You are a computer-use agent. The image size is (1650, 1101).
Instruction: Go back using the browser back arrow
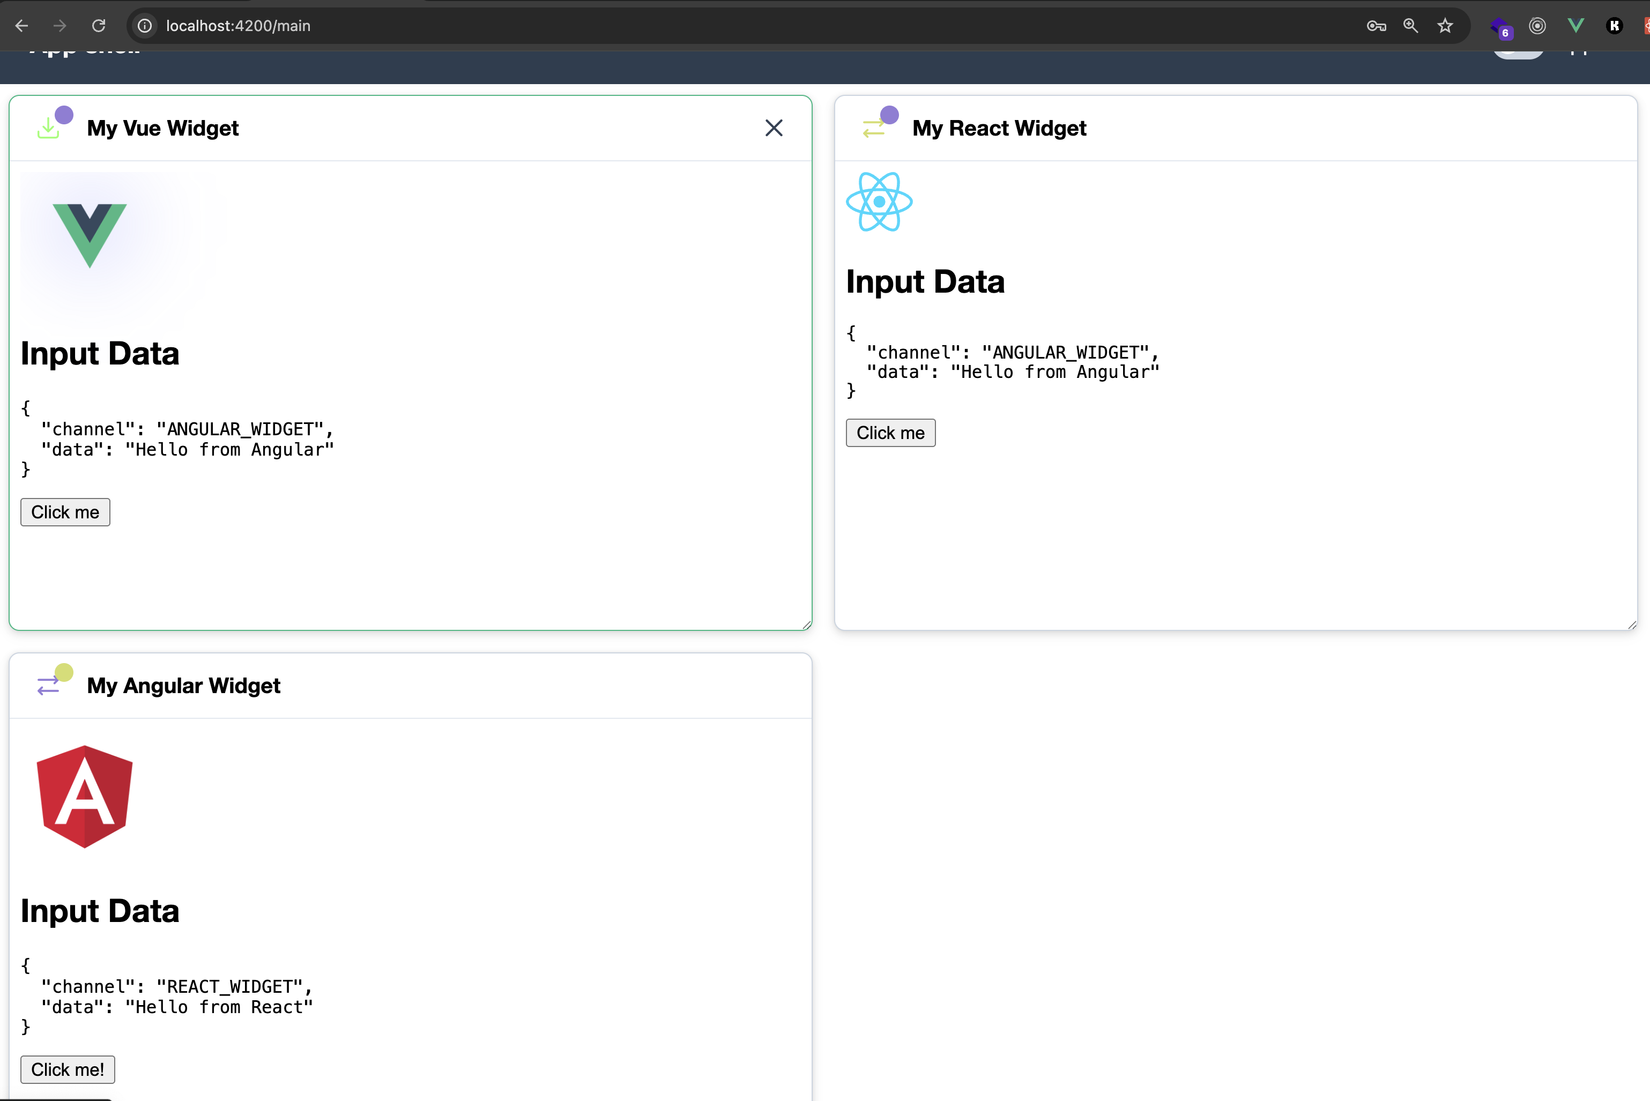click(x=22, y=26)
